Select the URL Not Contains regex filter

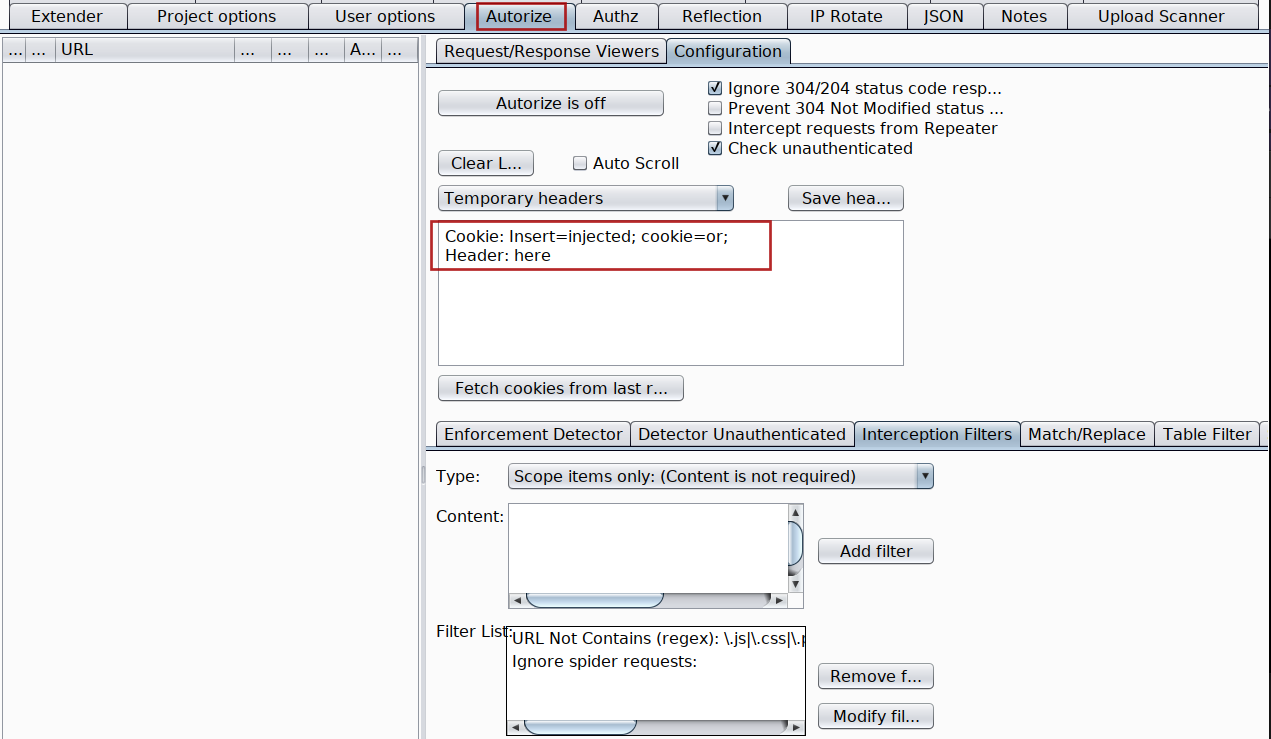coord(658,638)
